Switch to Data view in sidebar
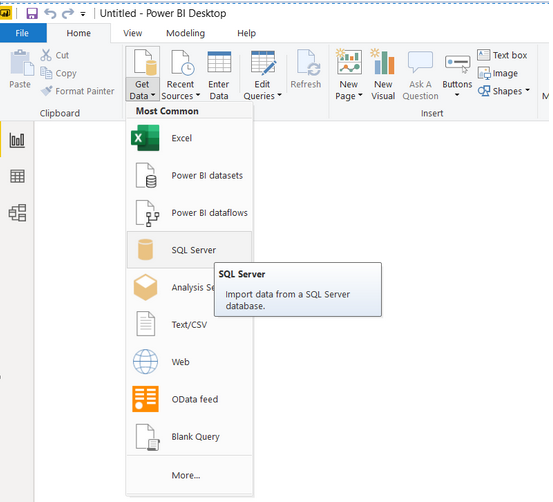Viewport: 553px width, 502px height. (x=17, y=176)
